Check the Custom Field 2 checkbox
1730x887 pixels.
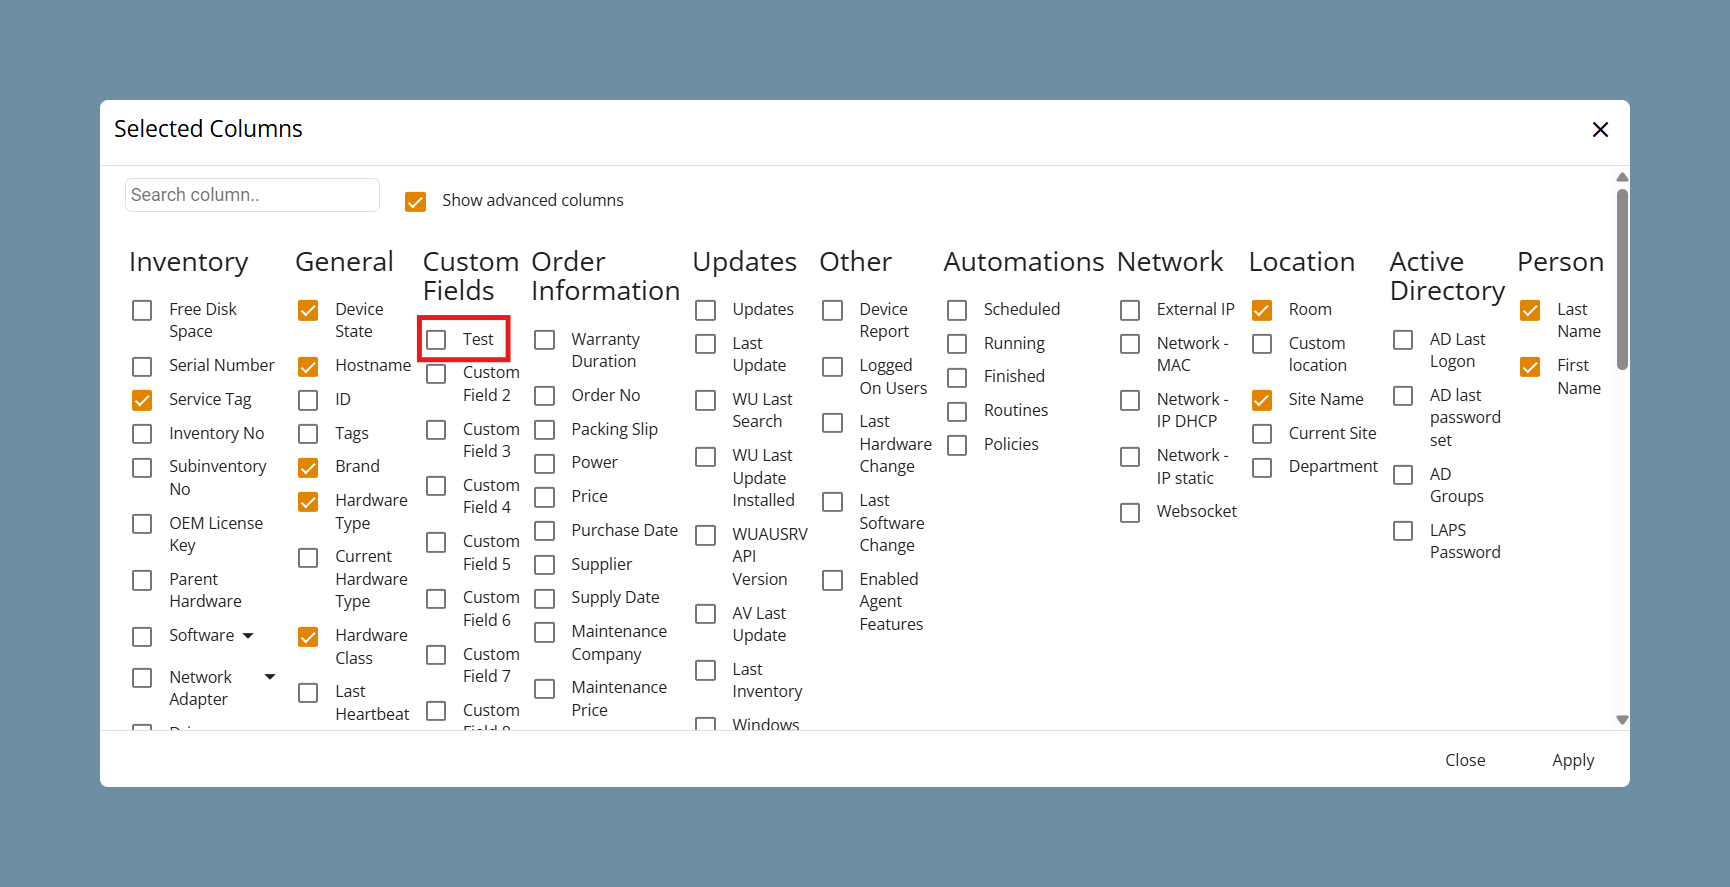click(x=436, y=374)
